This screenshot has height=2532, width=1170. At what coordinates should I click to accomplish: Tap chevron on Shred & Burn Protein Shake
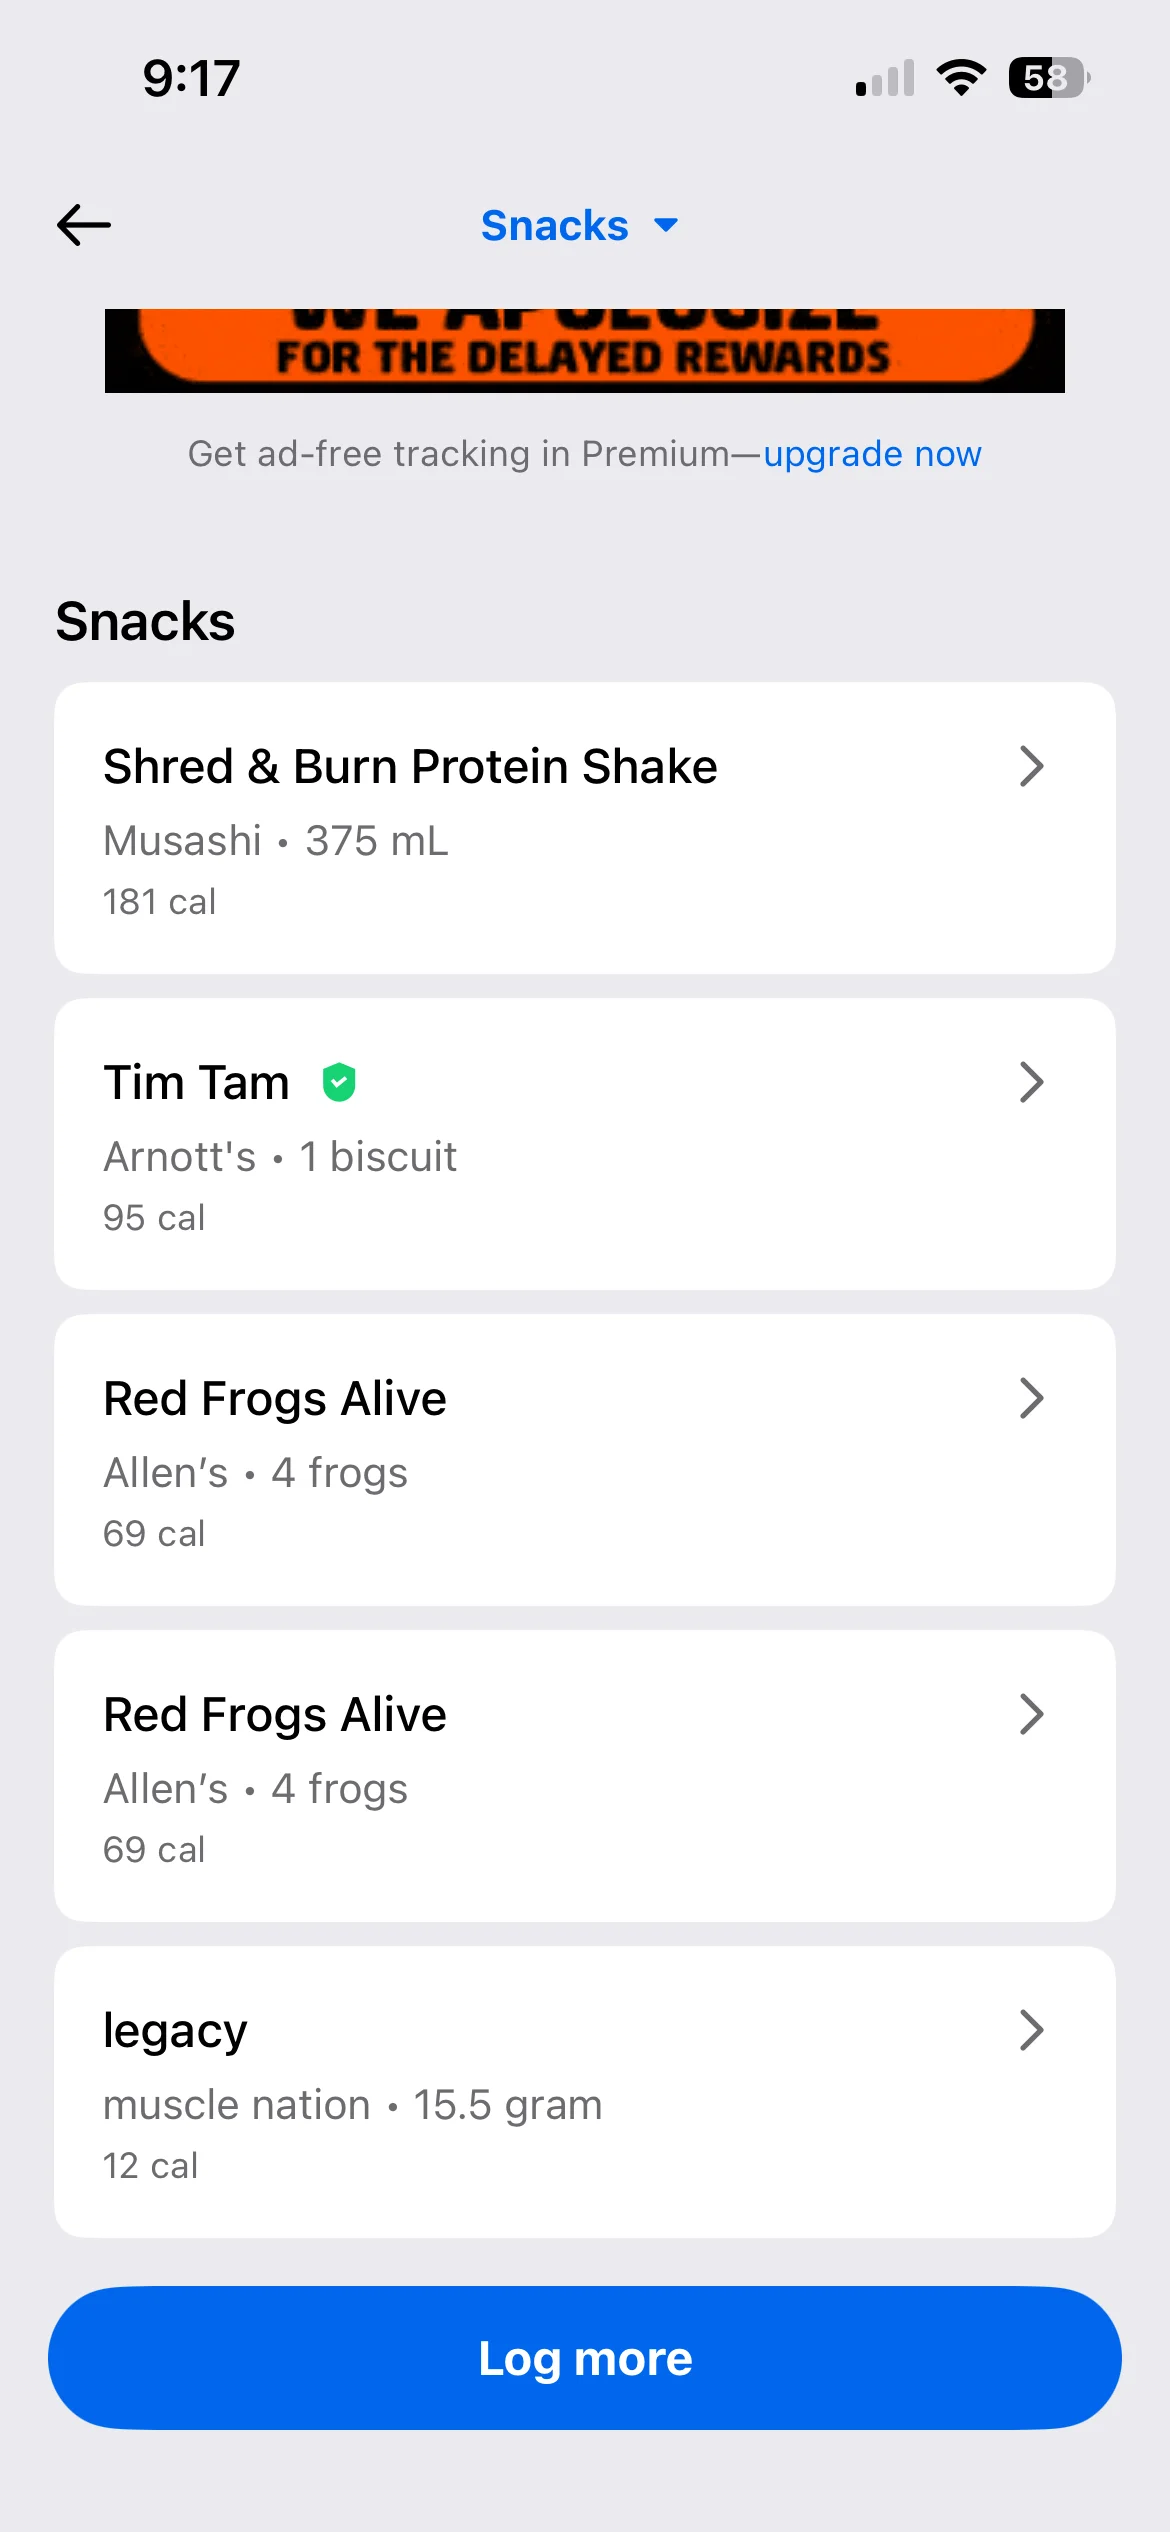click(x=1031, y=767)
